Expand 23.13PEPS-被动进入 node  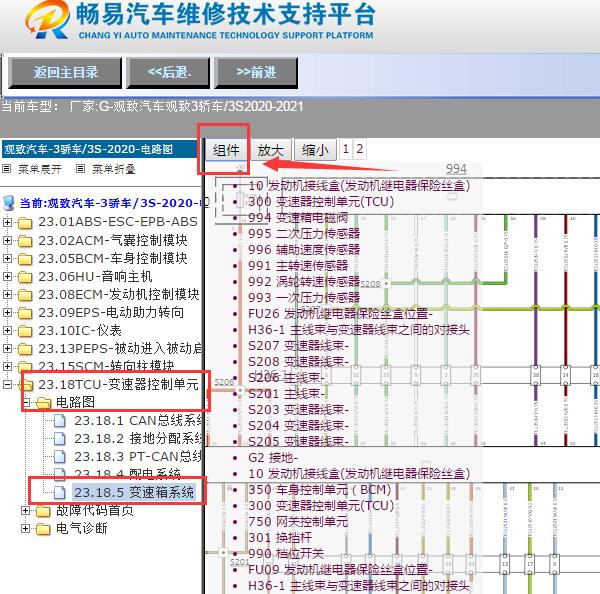[7, 348]
